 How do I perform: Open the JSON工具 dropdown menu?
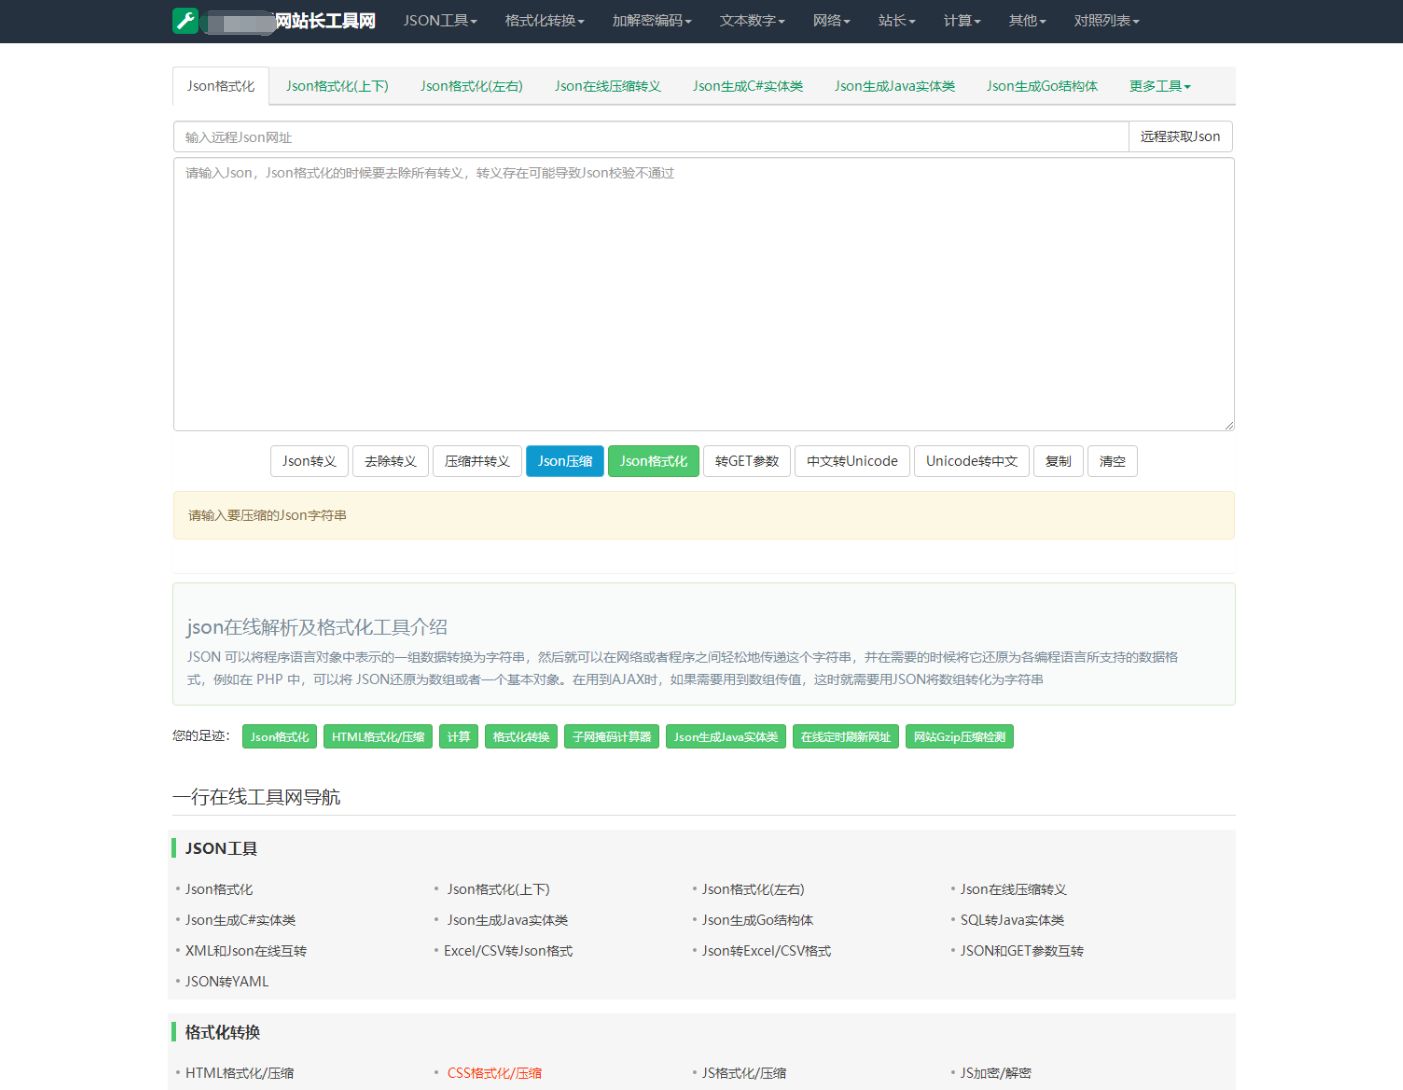pos(440,21)
